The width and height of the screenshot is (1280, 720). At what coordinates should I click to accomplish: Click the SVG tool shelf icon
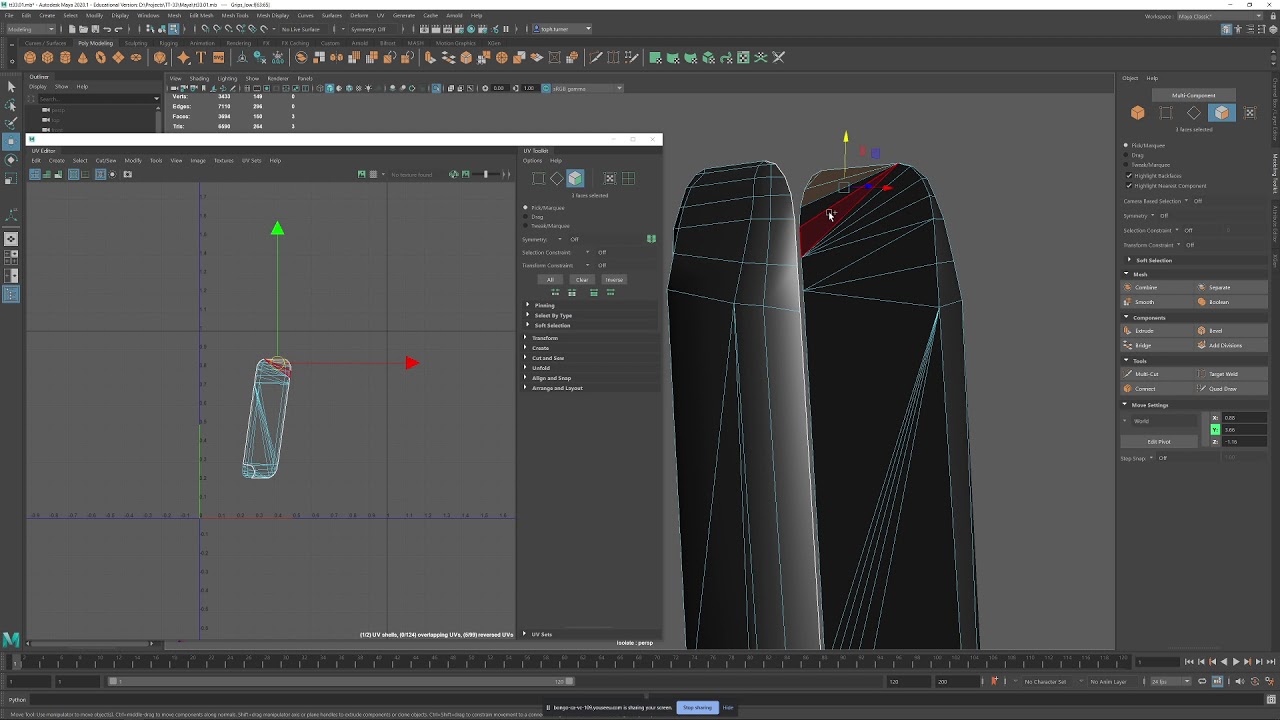[218, 57]
